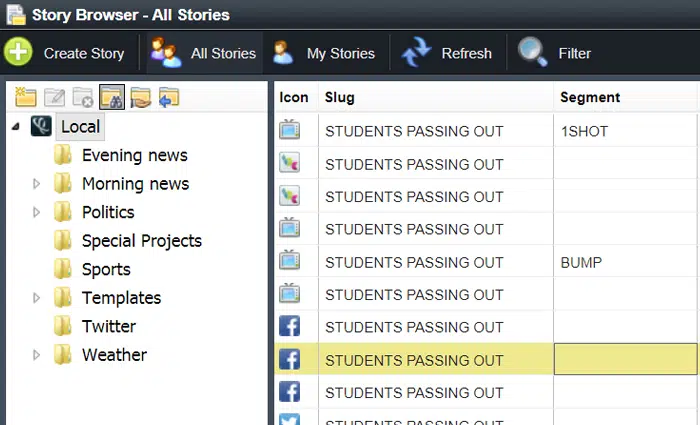Click the highlighted yellow slug STUDENTS PASSING OUT
The image size is (700, 425).
coord(414,360)
